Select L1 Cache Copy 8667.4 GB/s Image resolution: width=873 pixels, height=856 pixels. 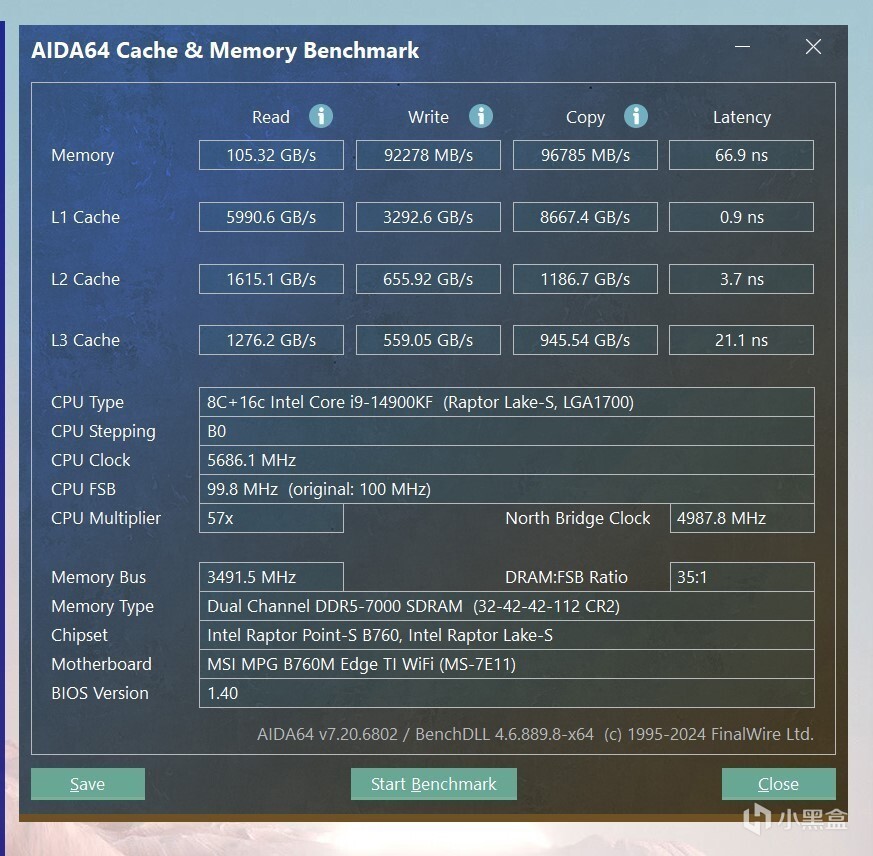click(x=585, y=217)
